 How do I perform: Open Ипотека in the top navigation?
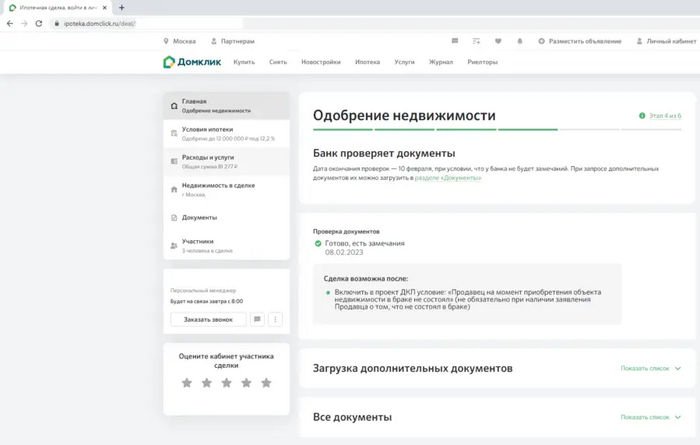[x=367, y=62]
